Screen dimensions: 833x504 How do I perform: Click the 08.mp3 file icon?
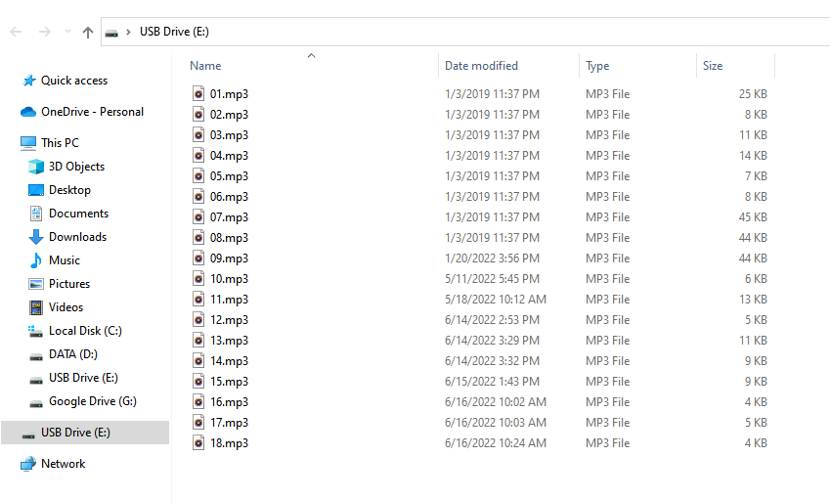[x=198, y=238]
